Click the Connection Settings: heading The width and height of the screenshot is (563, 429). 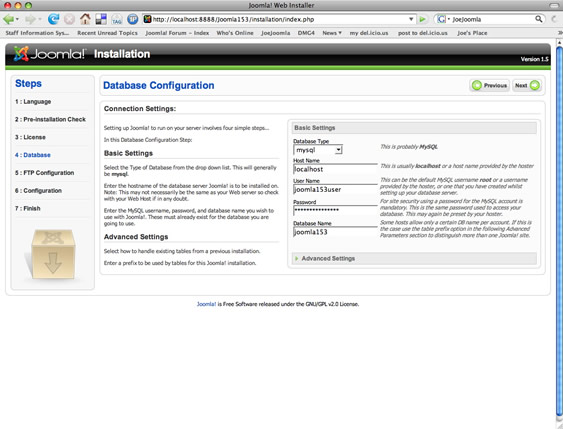click(140, 109)
